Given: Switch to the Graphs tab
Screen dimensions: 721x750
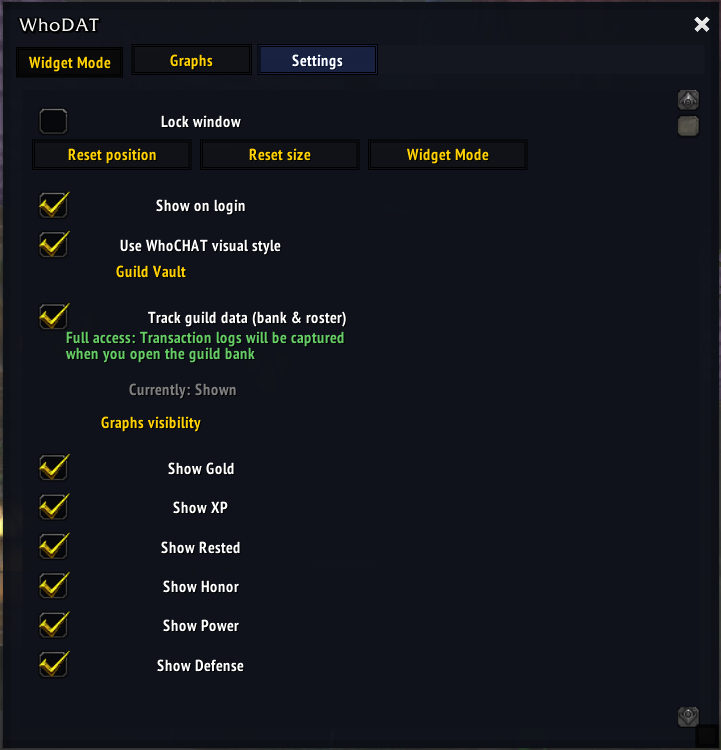Looking at the screenshot, I should [x=191, y=61].
